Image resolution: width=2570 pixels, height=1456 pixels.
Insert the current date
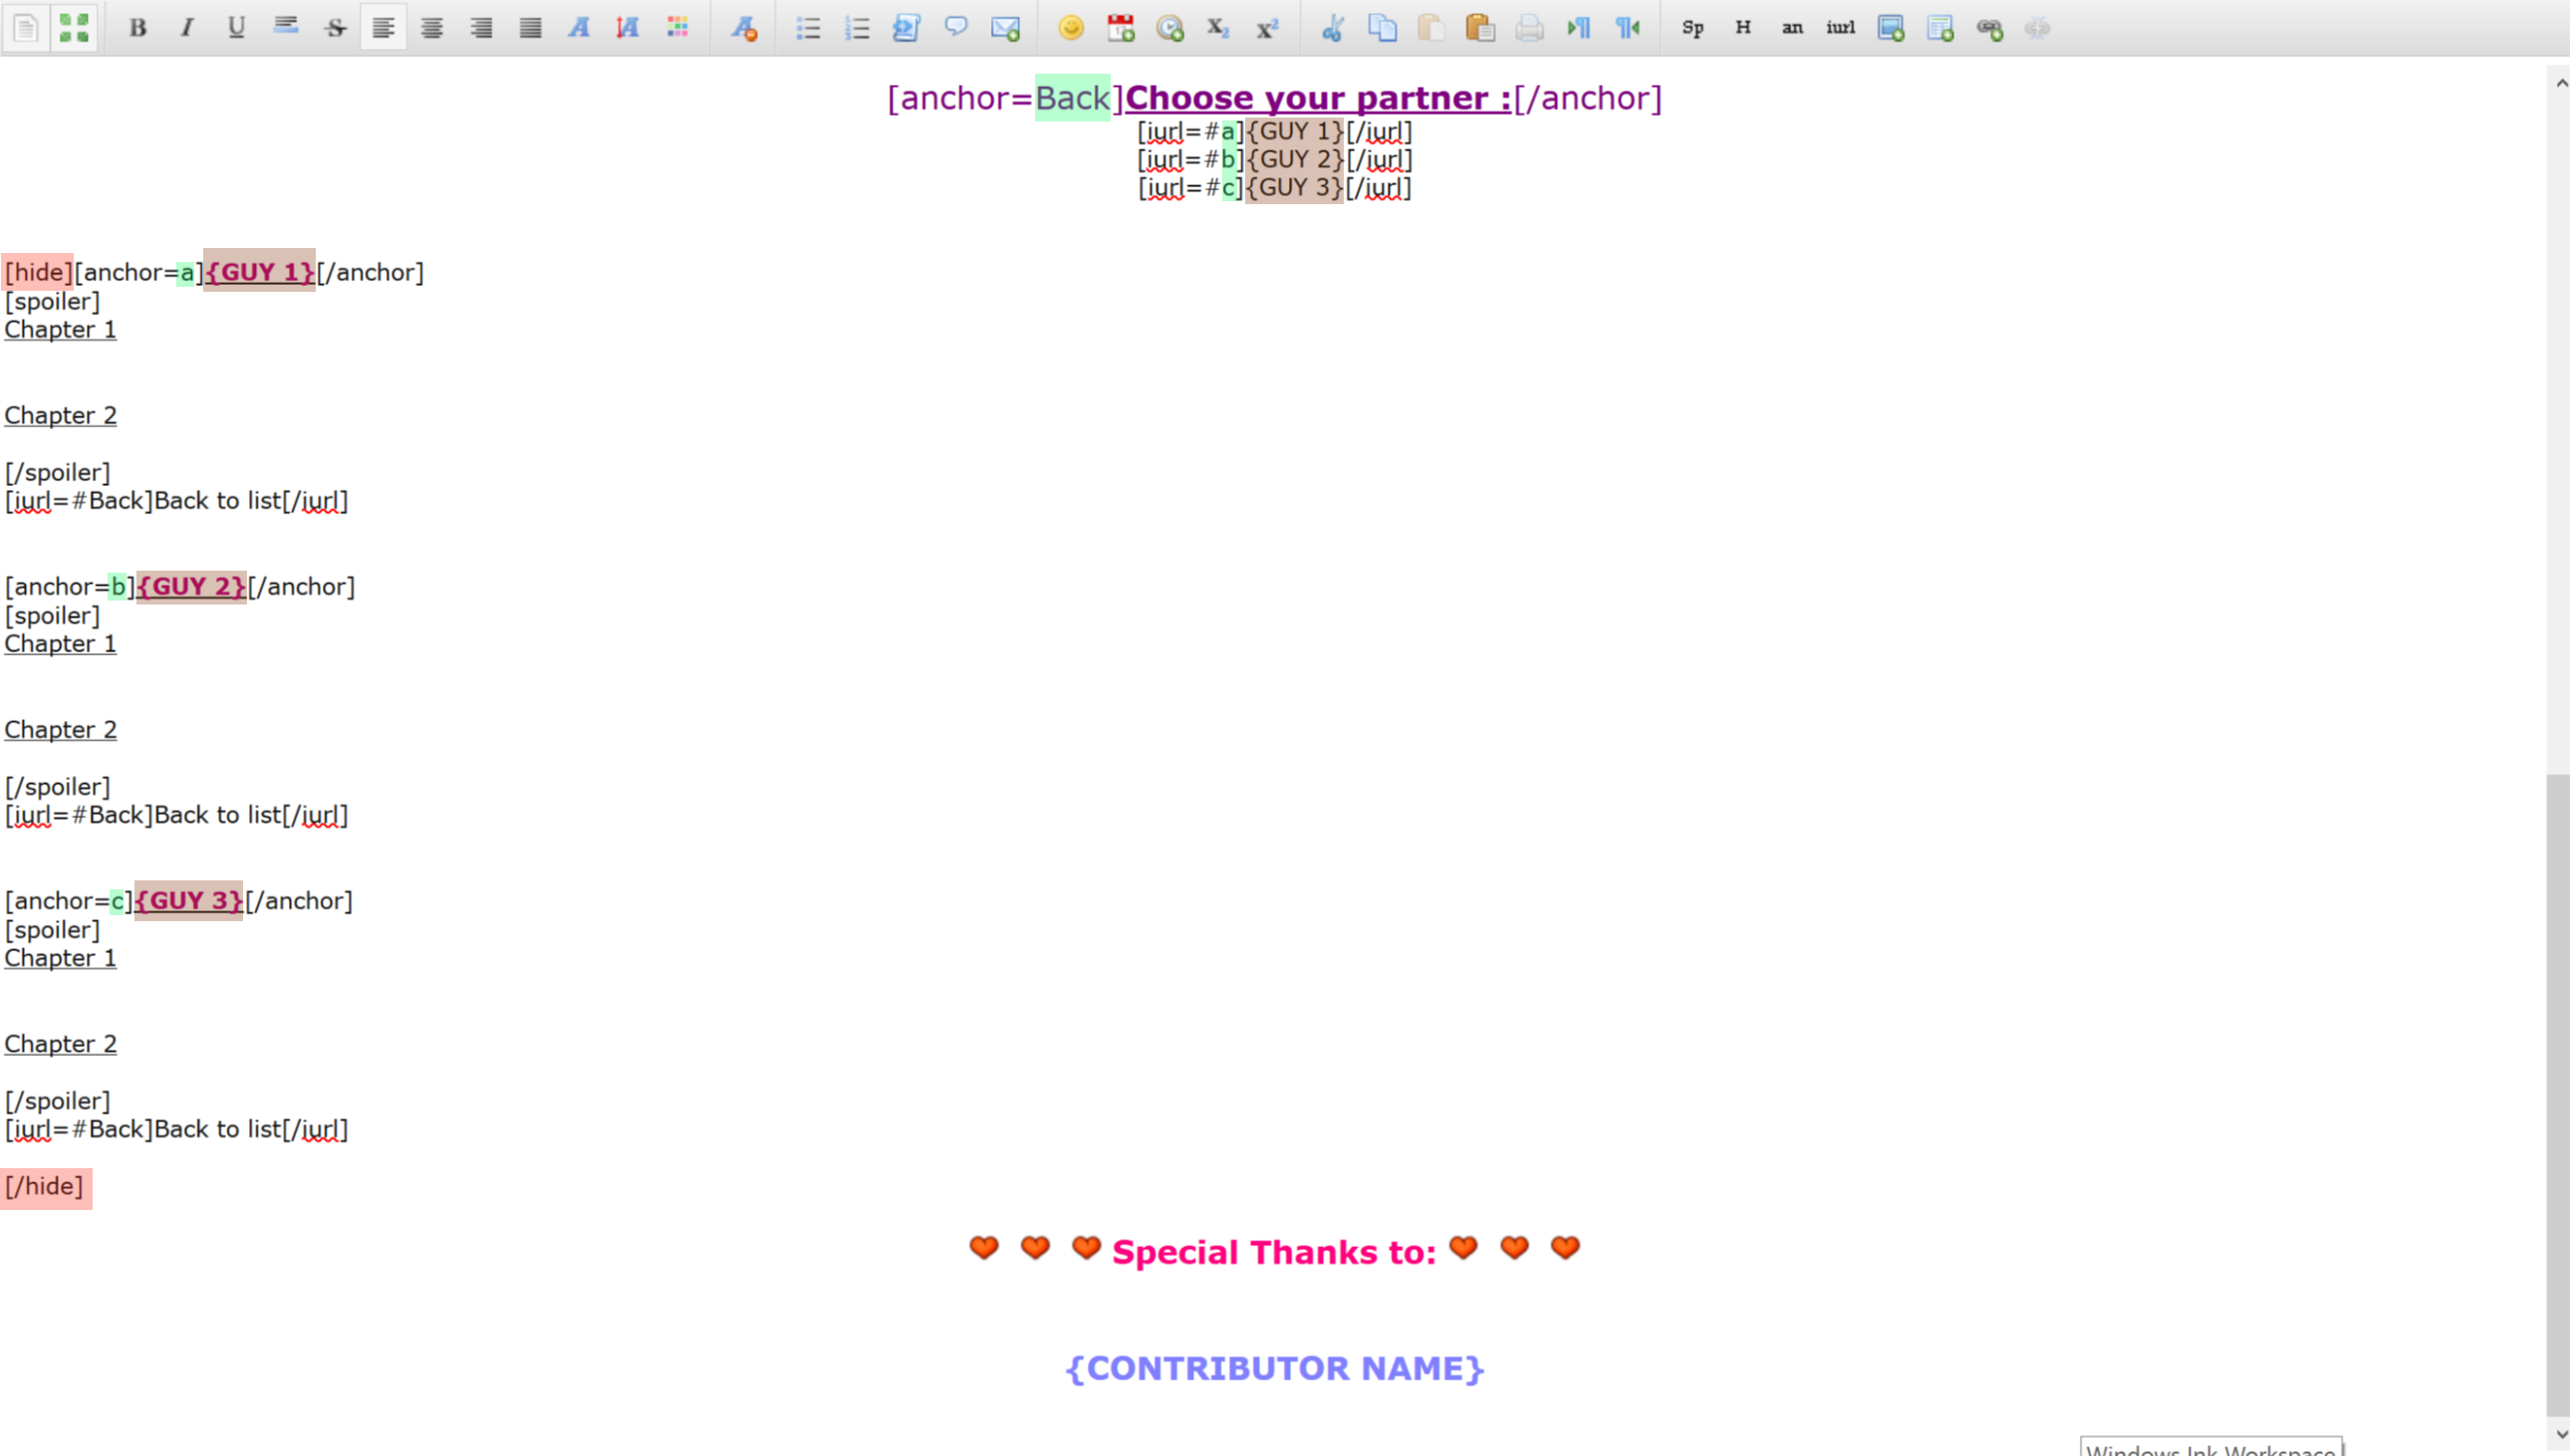point(1120,28)
